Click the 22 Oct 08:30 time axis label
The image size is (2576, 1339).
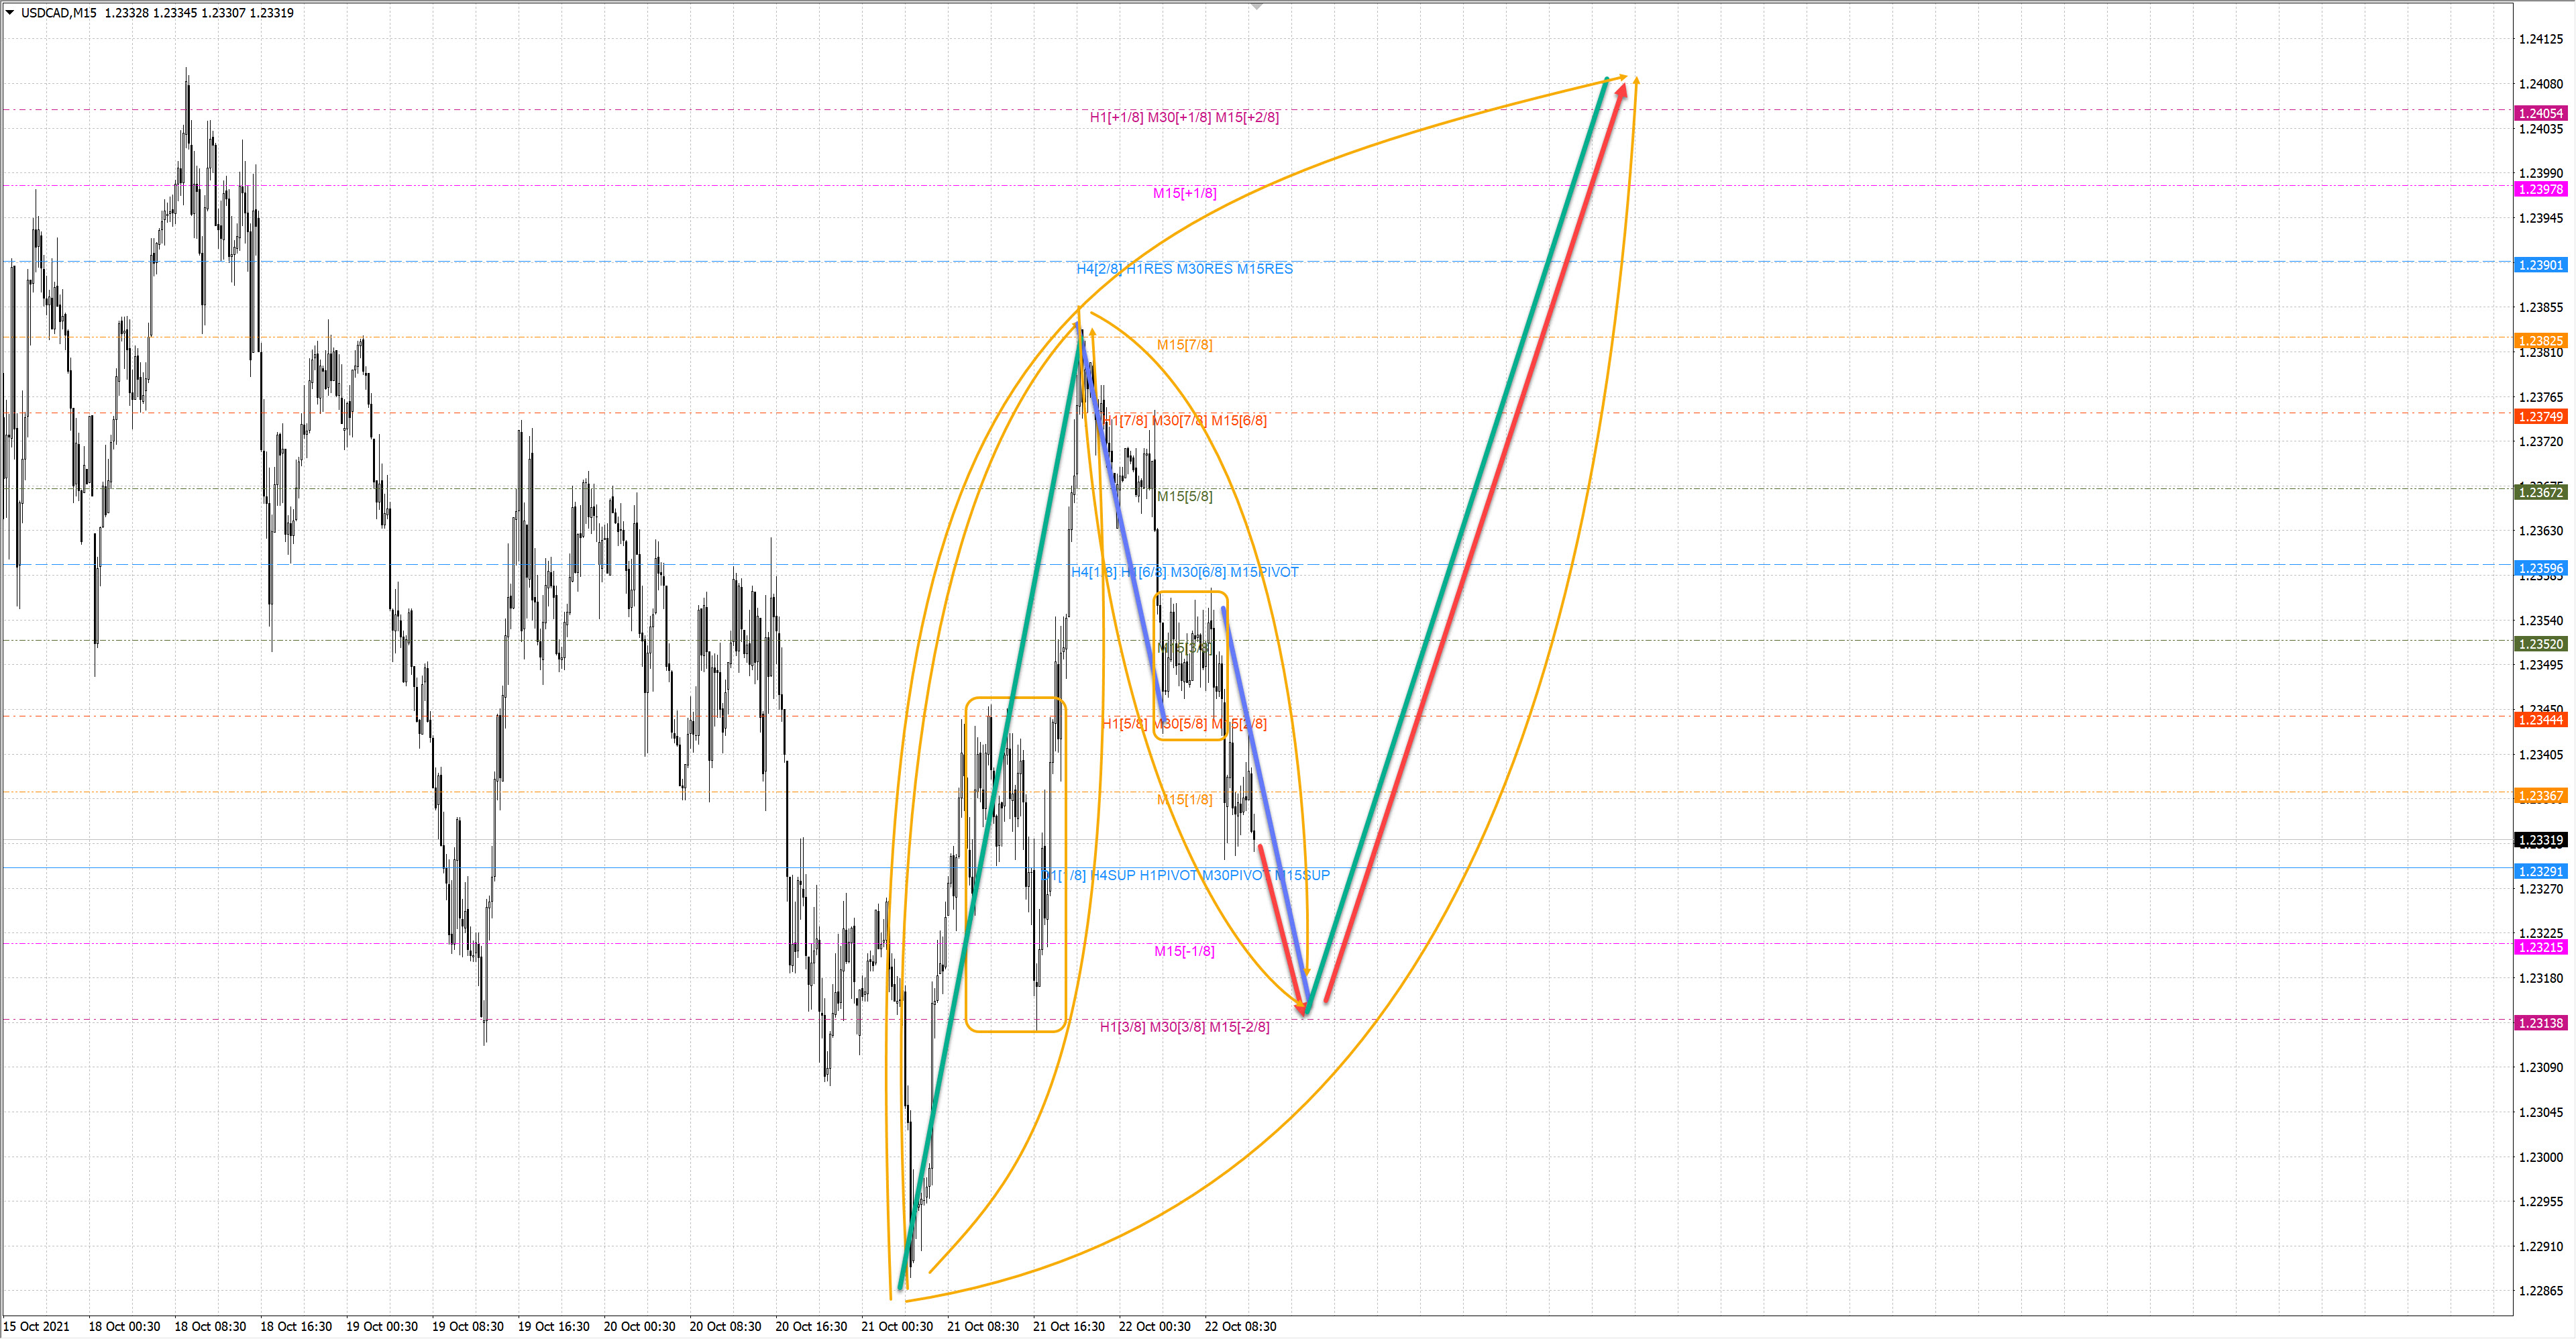coord(1240,1326)
